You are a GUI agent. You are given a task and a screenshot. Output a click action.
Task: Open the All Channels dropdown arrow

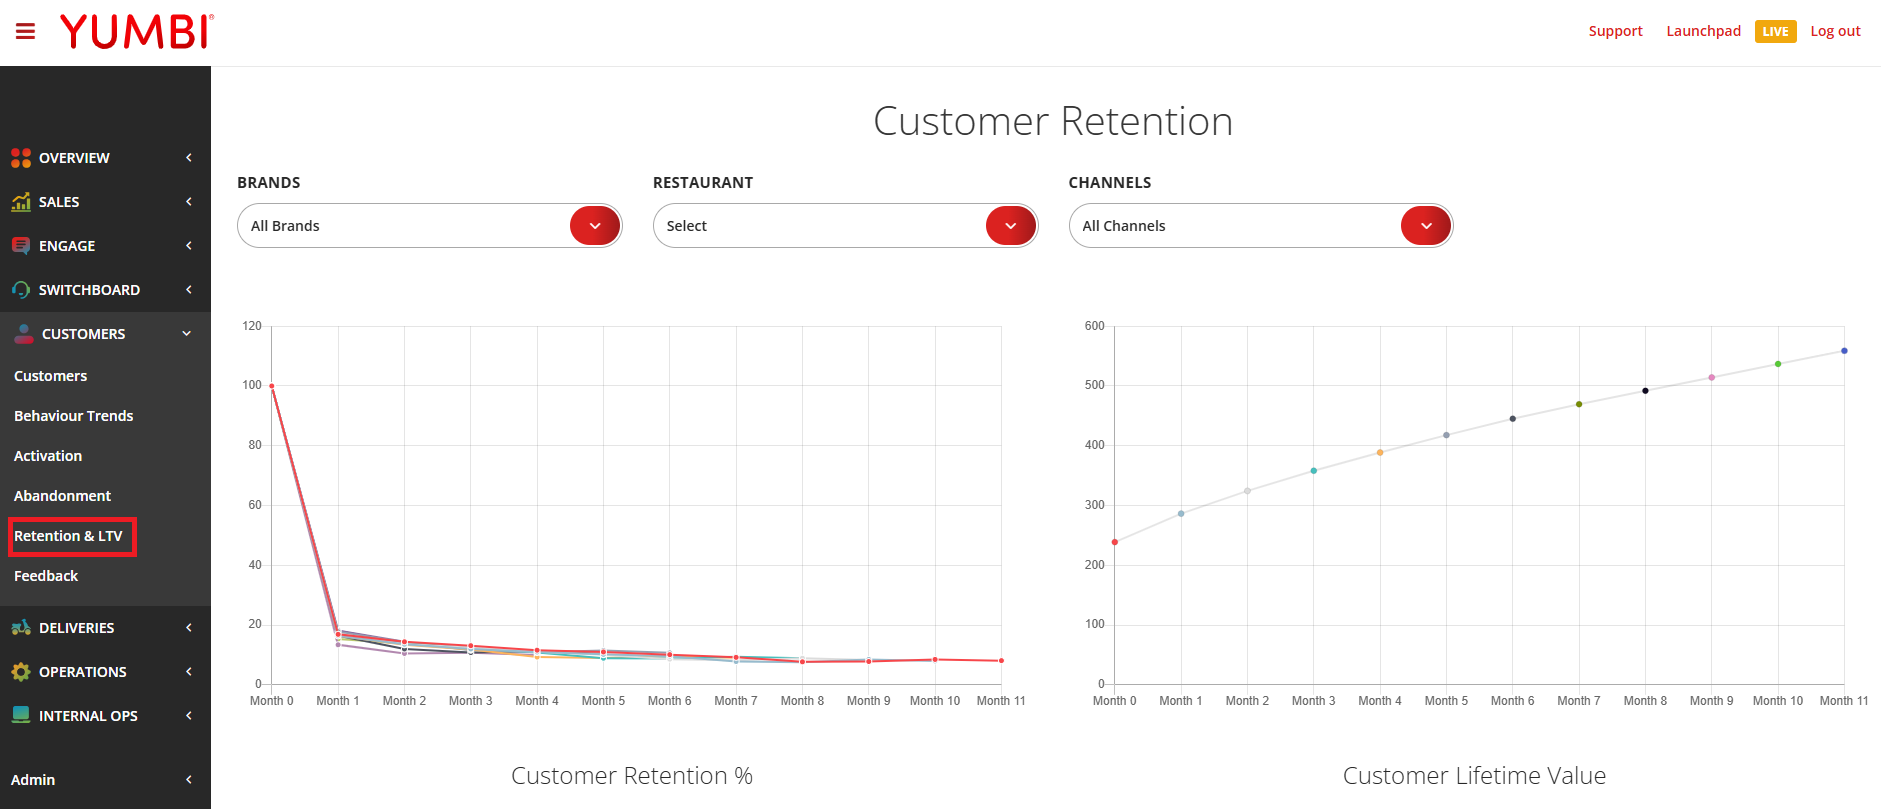1426,226
